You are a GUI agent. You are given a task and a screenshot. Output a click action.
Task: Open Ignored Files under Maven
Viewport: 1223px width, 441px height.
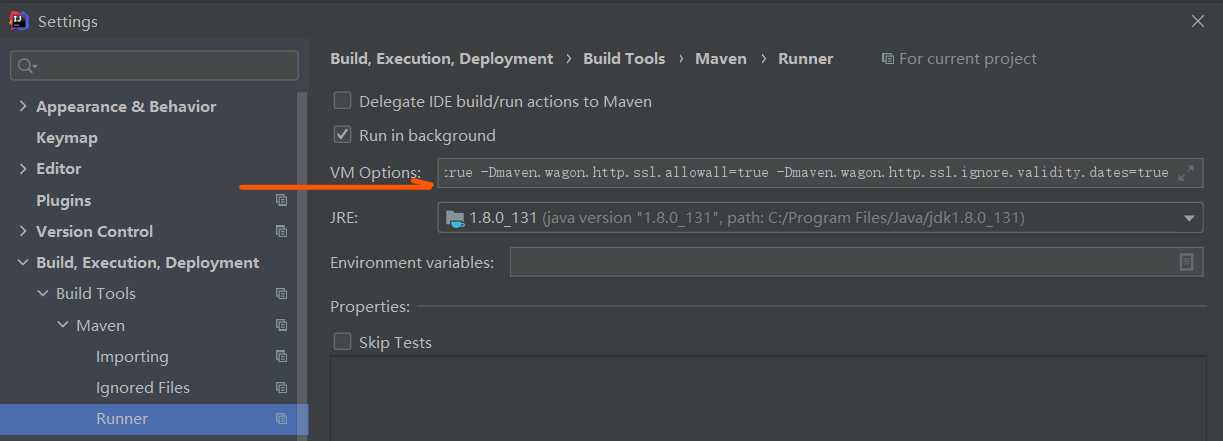point(143,387)
